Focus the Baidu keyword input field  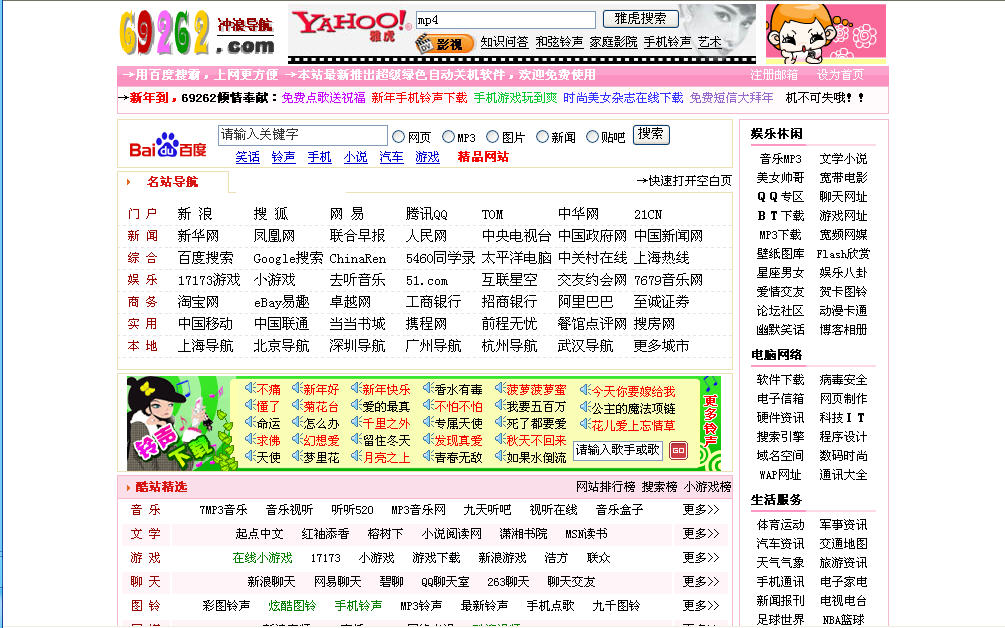coord(303,135)
